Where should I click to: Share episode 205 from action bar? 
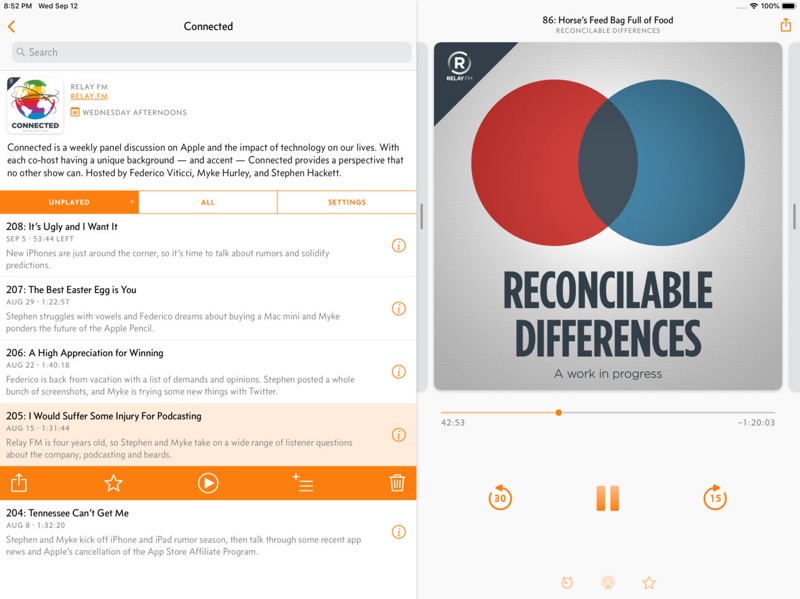pos(19,482)
